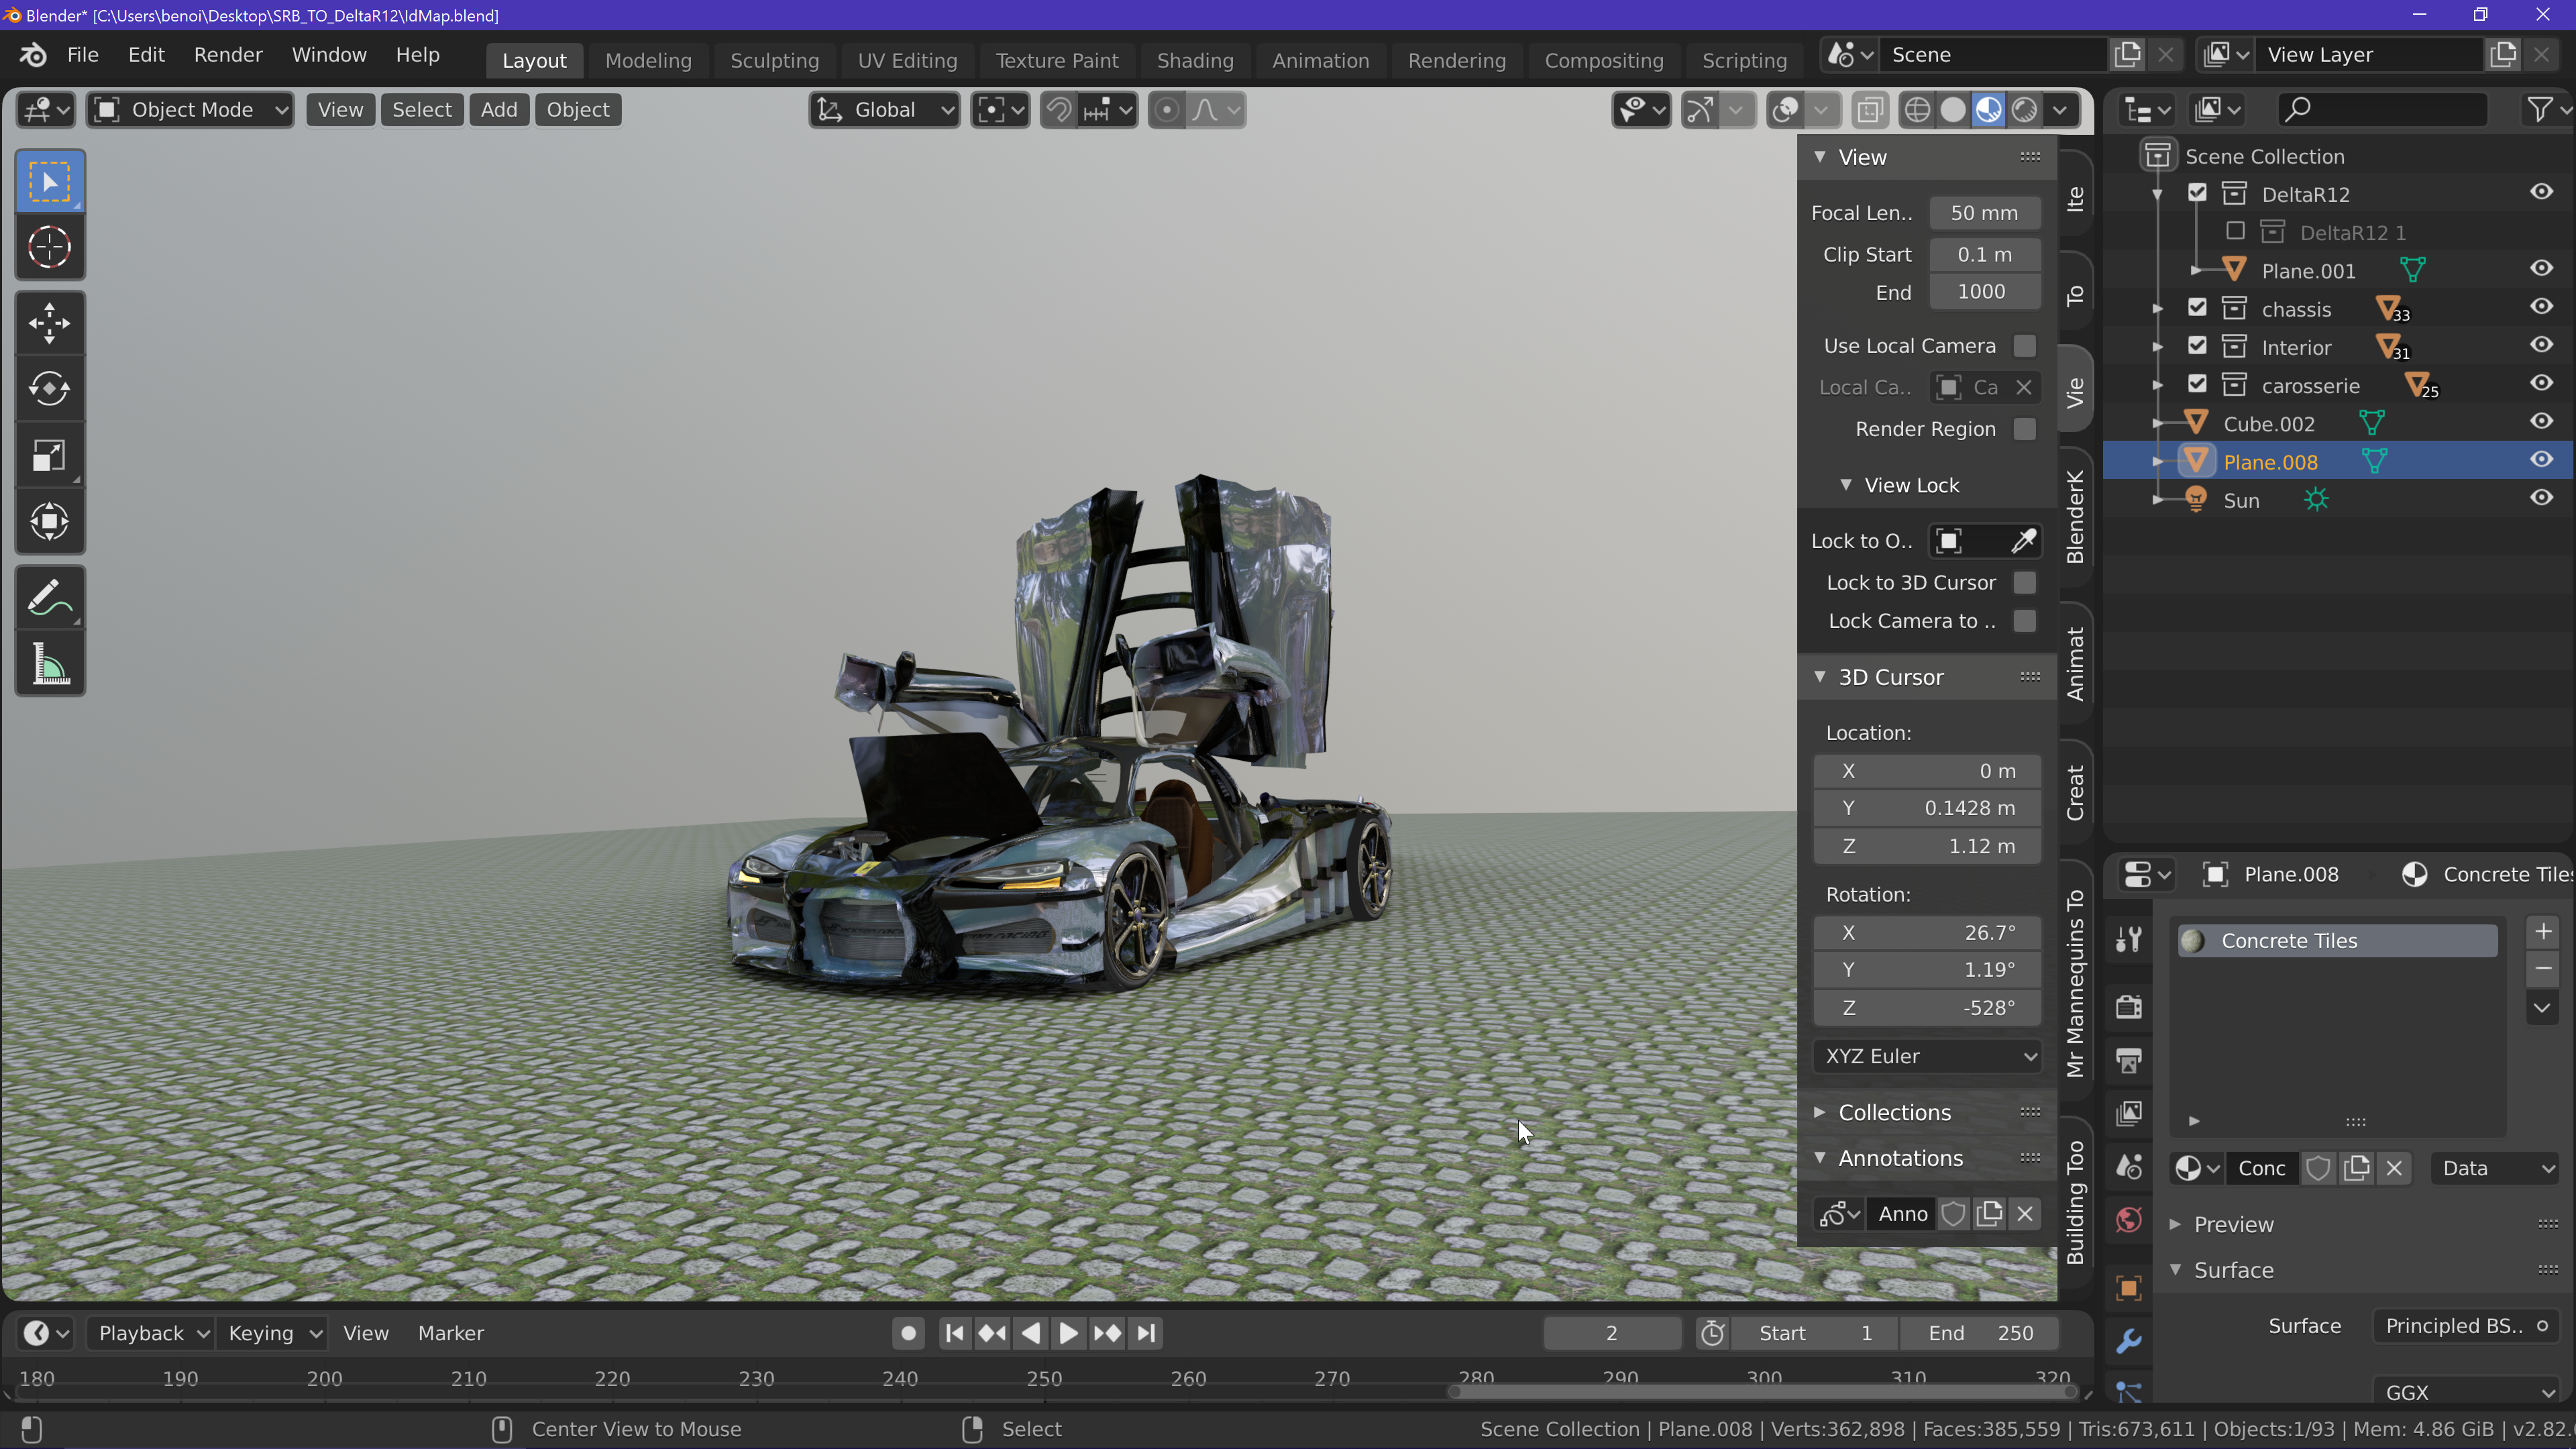This screenshot has height=1449, width=2576.
Task: Click the Focal Length 50 mm field
Action: [x=1983, y=213]
